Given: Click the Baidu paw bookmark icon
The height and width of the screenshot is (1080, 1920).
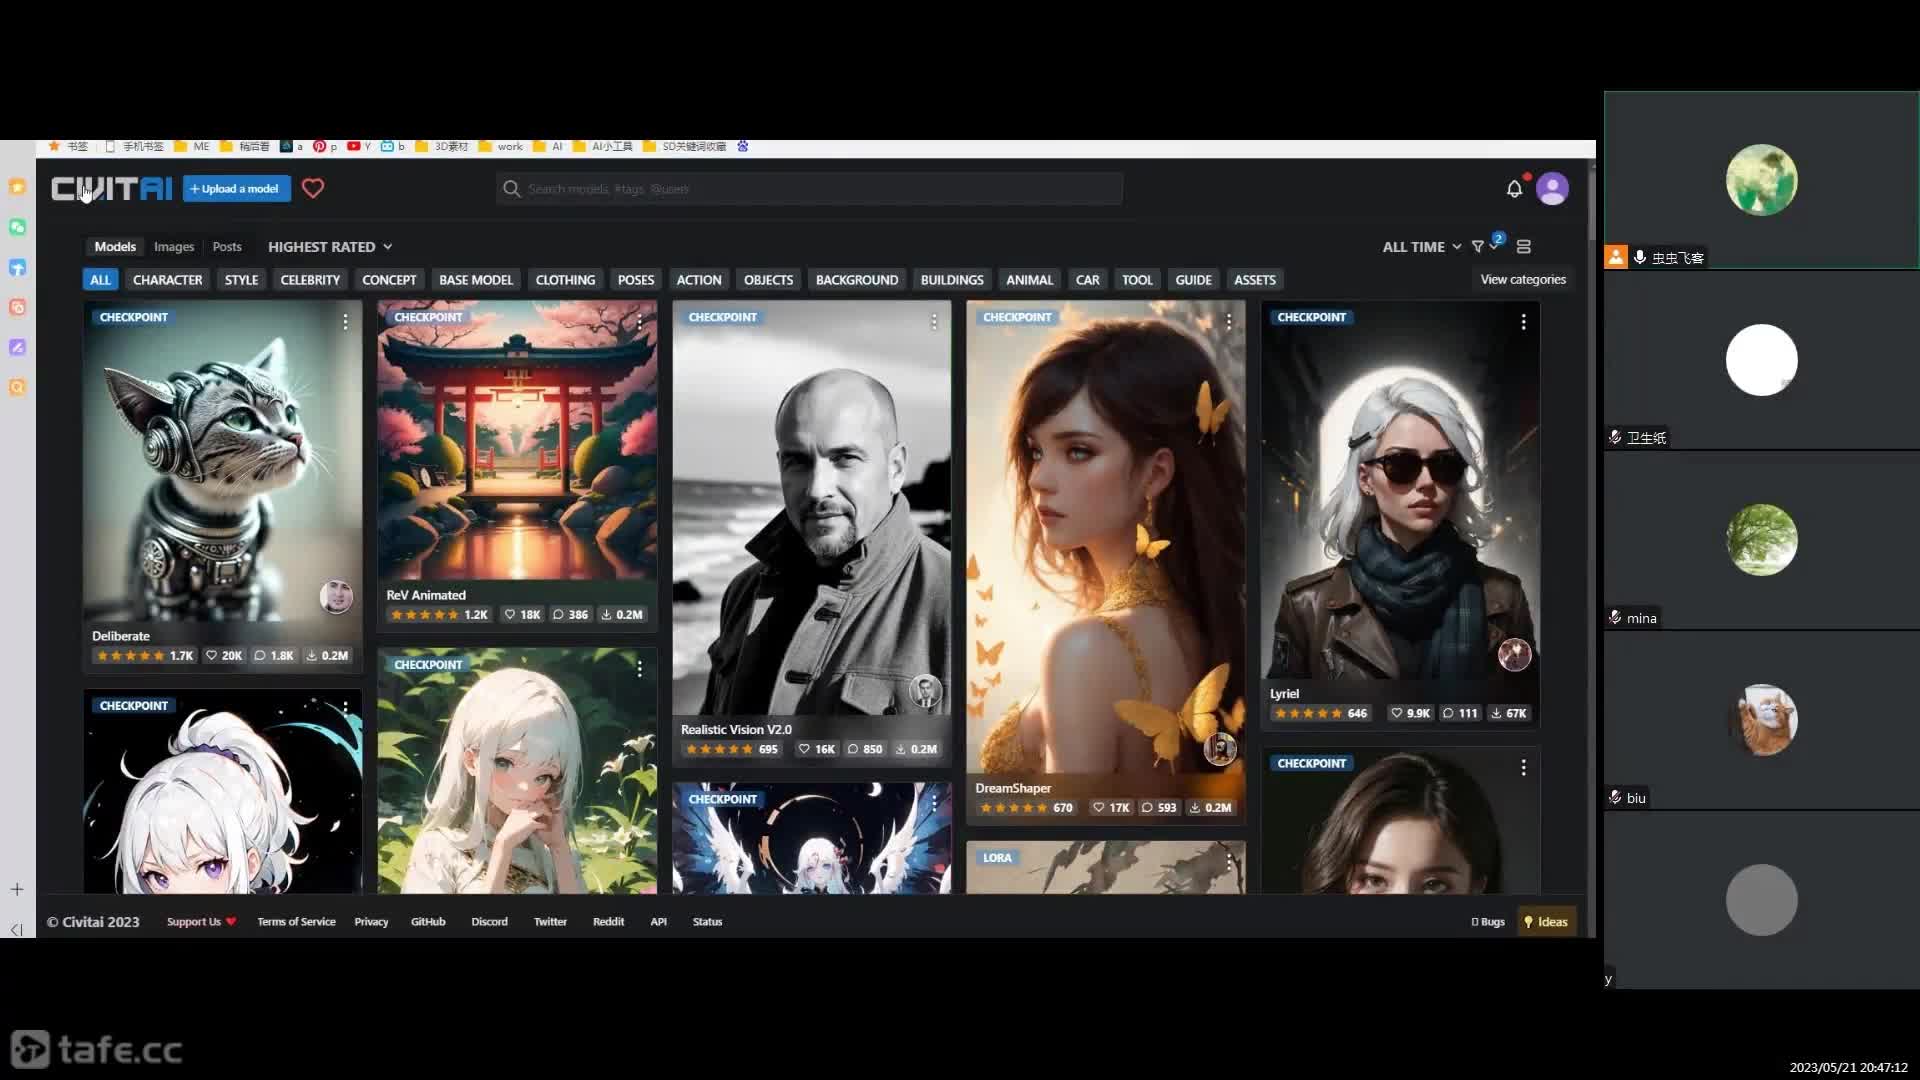Looking at the screenshot, I should (742, 146).
